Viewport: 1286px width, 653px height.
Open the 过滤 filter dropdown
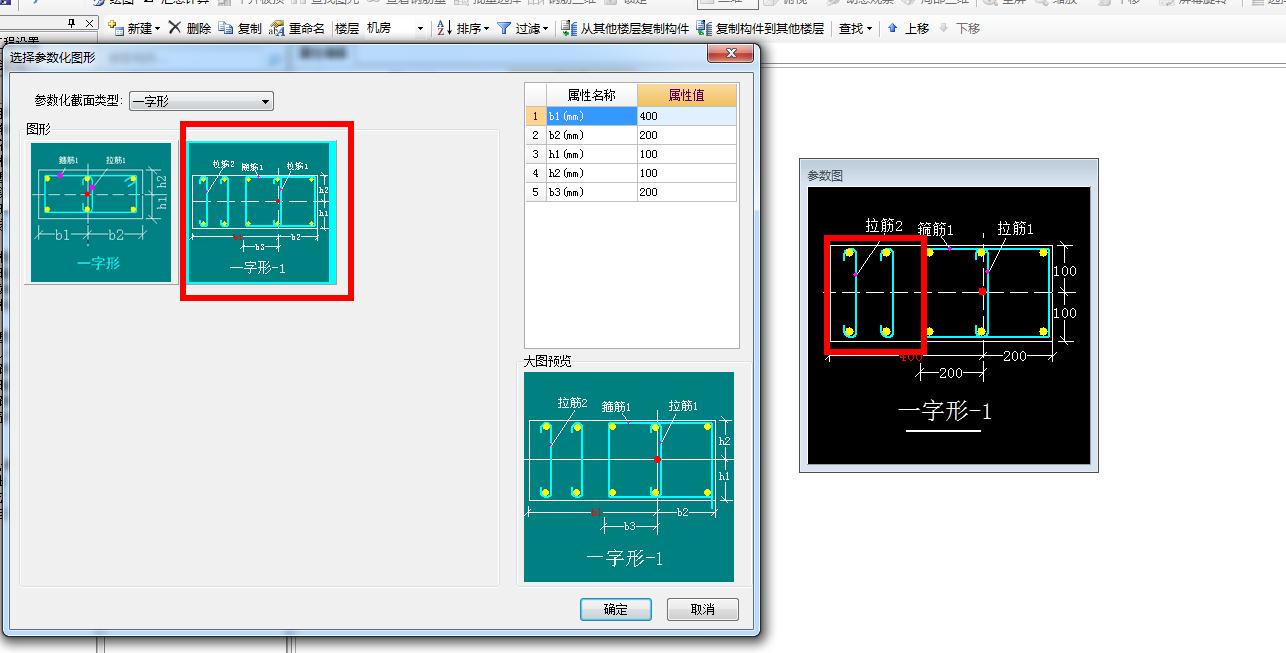(x=522, y=28)
